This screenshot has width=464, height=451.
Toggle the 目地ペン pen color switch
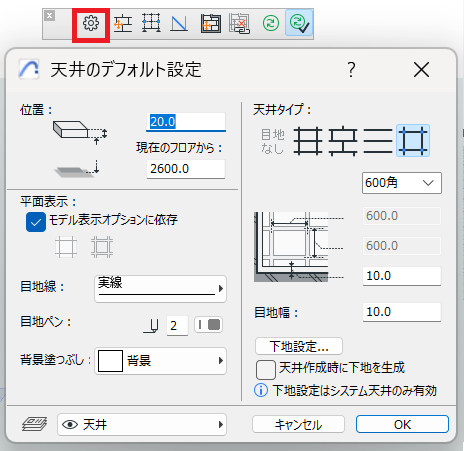tap(209, 325)
